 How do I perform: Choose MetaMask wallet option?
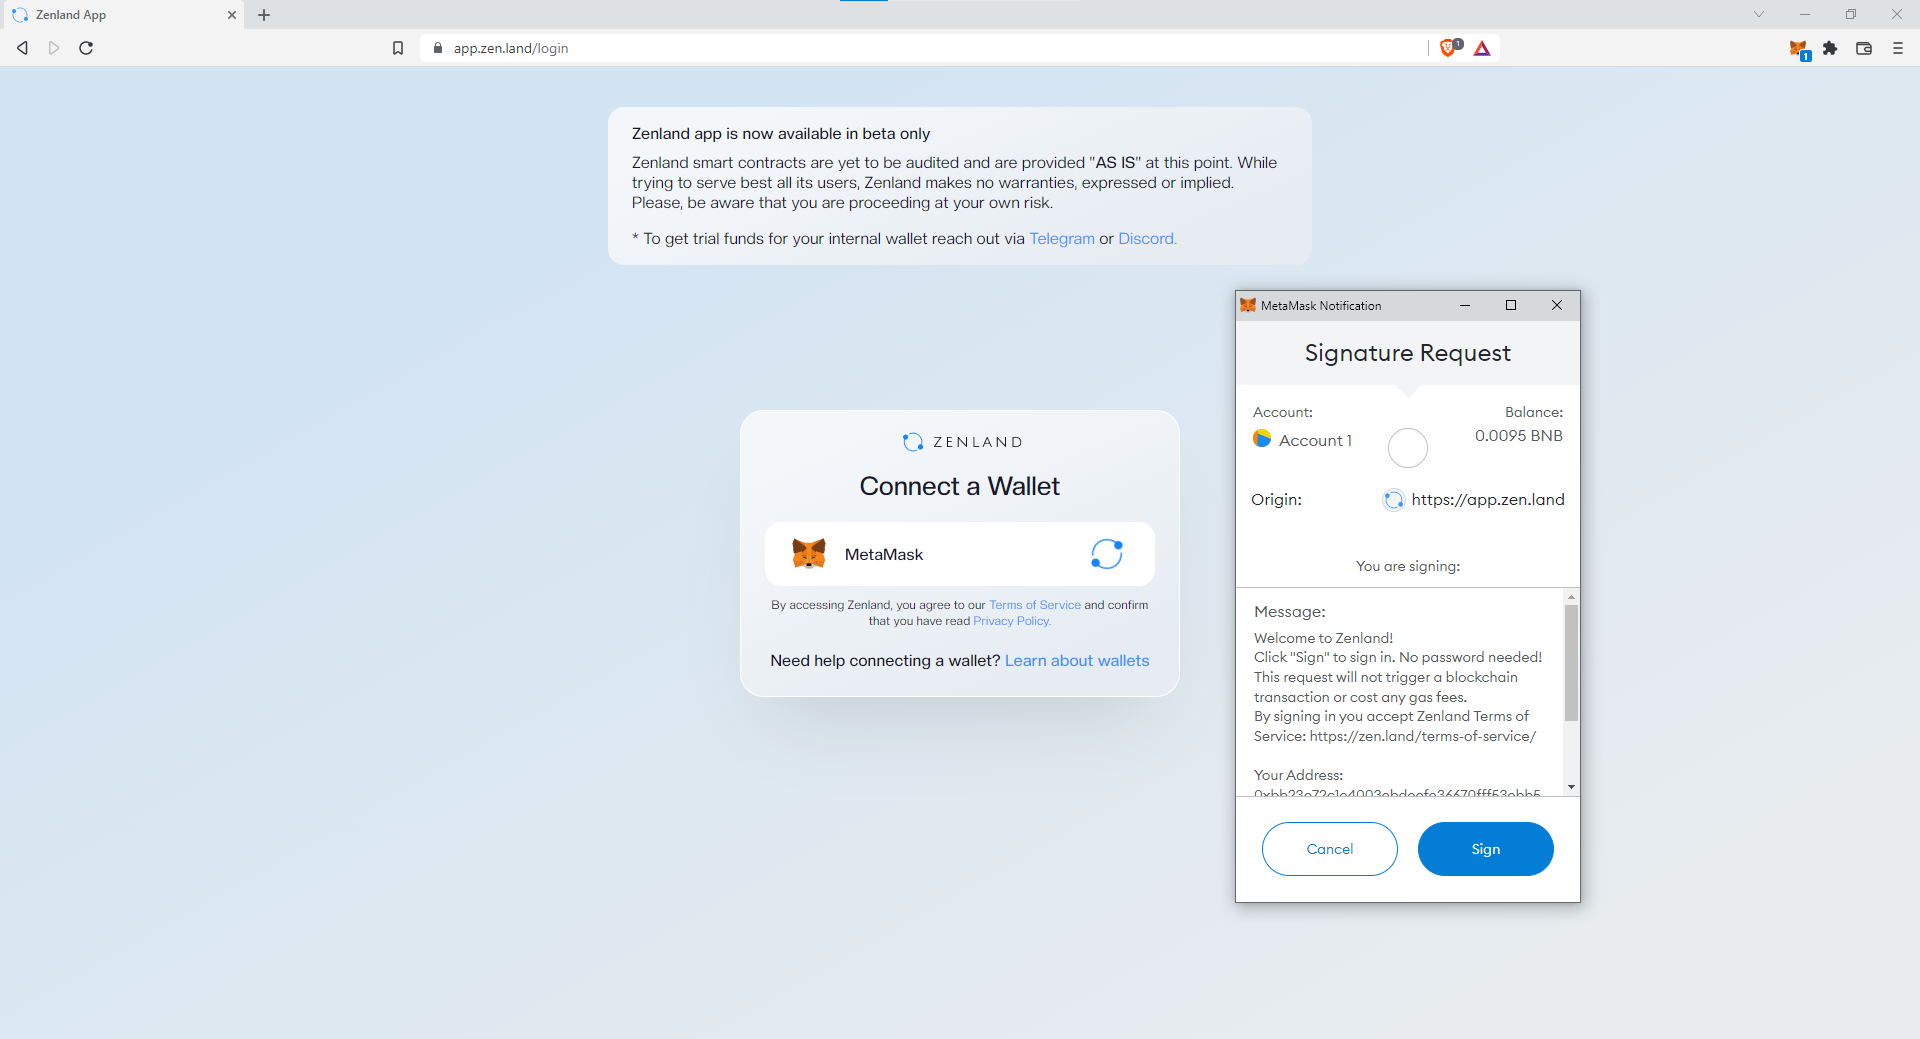(960, 554)
